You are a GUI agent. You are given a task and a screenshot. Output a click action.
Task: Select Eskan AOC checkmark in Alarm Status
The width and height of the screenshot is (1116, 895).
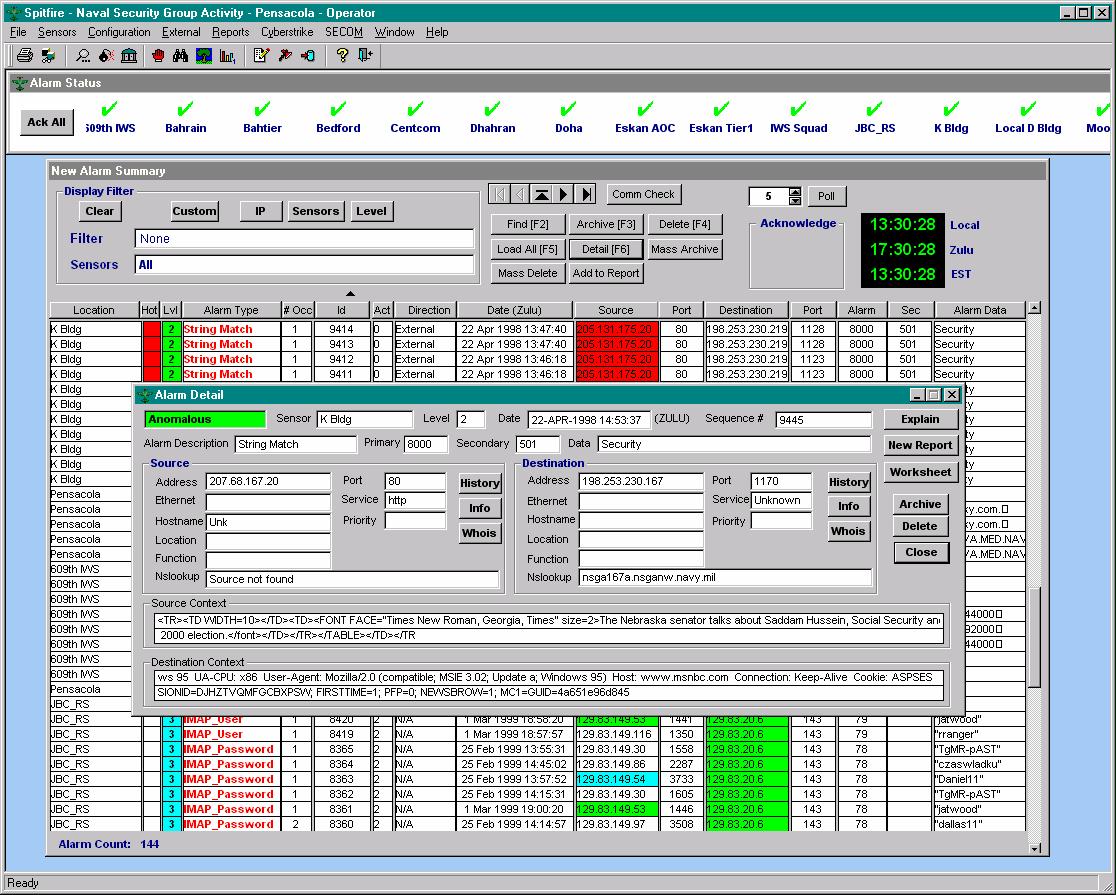pyautogui.click(x=645, y=109)
